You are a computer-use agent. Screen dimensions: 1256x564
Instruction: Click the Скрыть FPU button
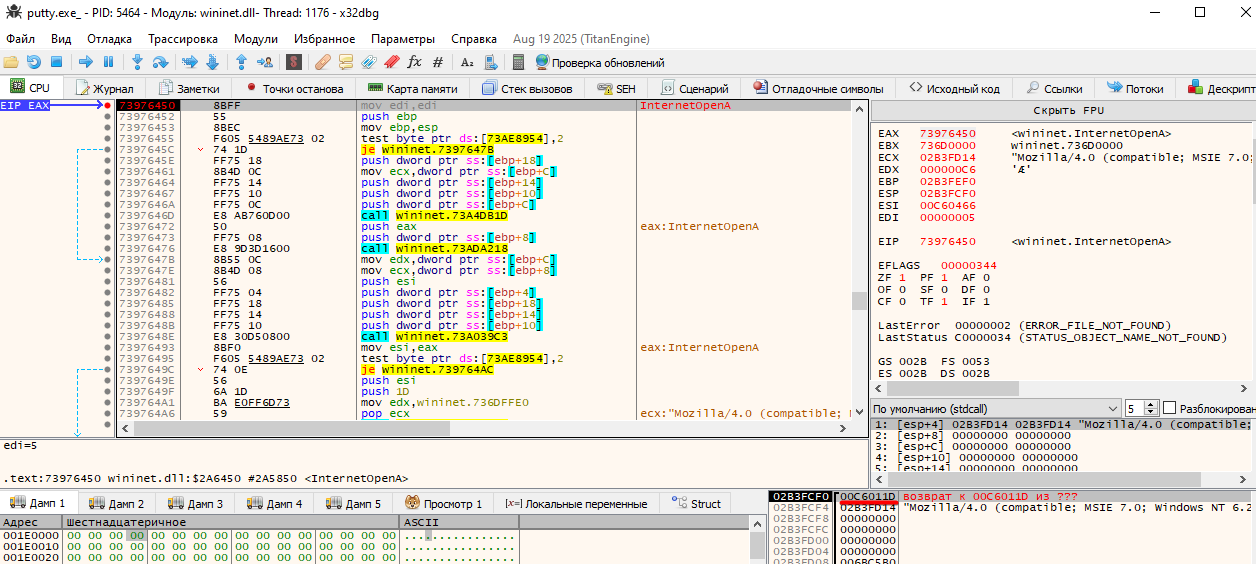point(1067,110)
